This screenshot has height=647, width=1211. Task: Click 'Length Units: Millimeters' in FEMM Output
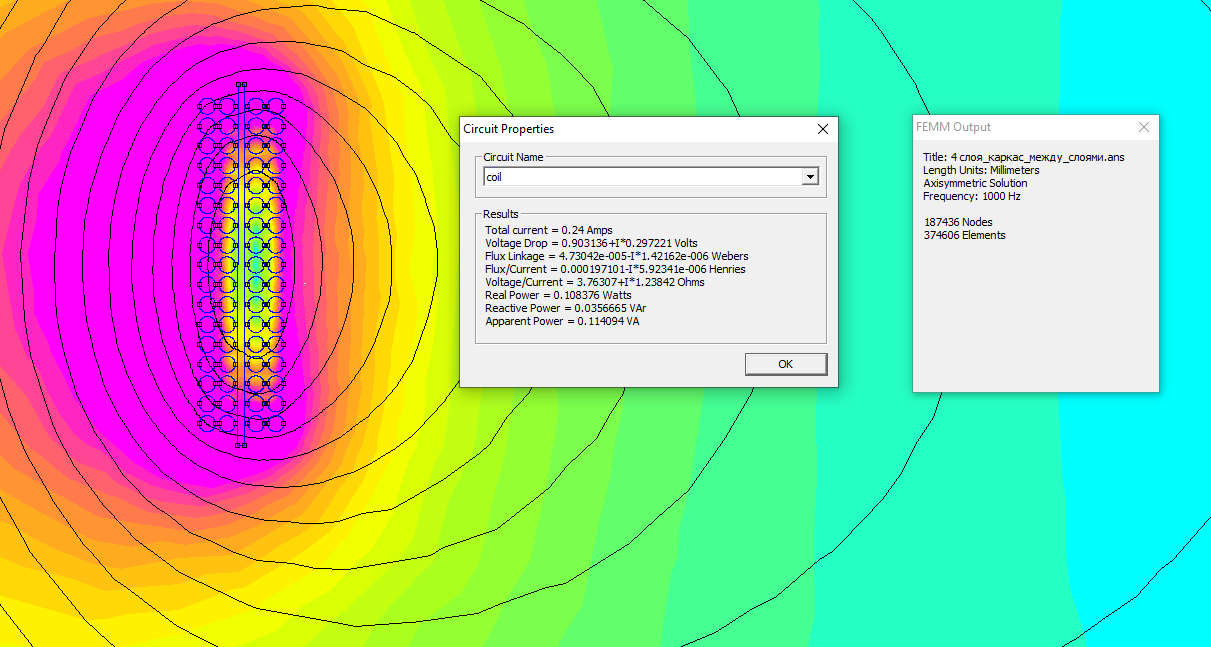tap(981, 170)
